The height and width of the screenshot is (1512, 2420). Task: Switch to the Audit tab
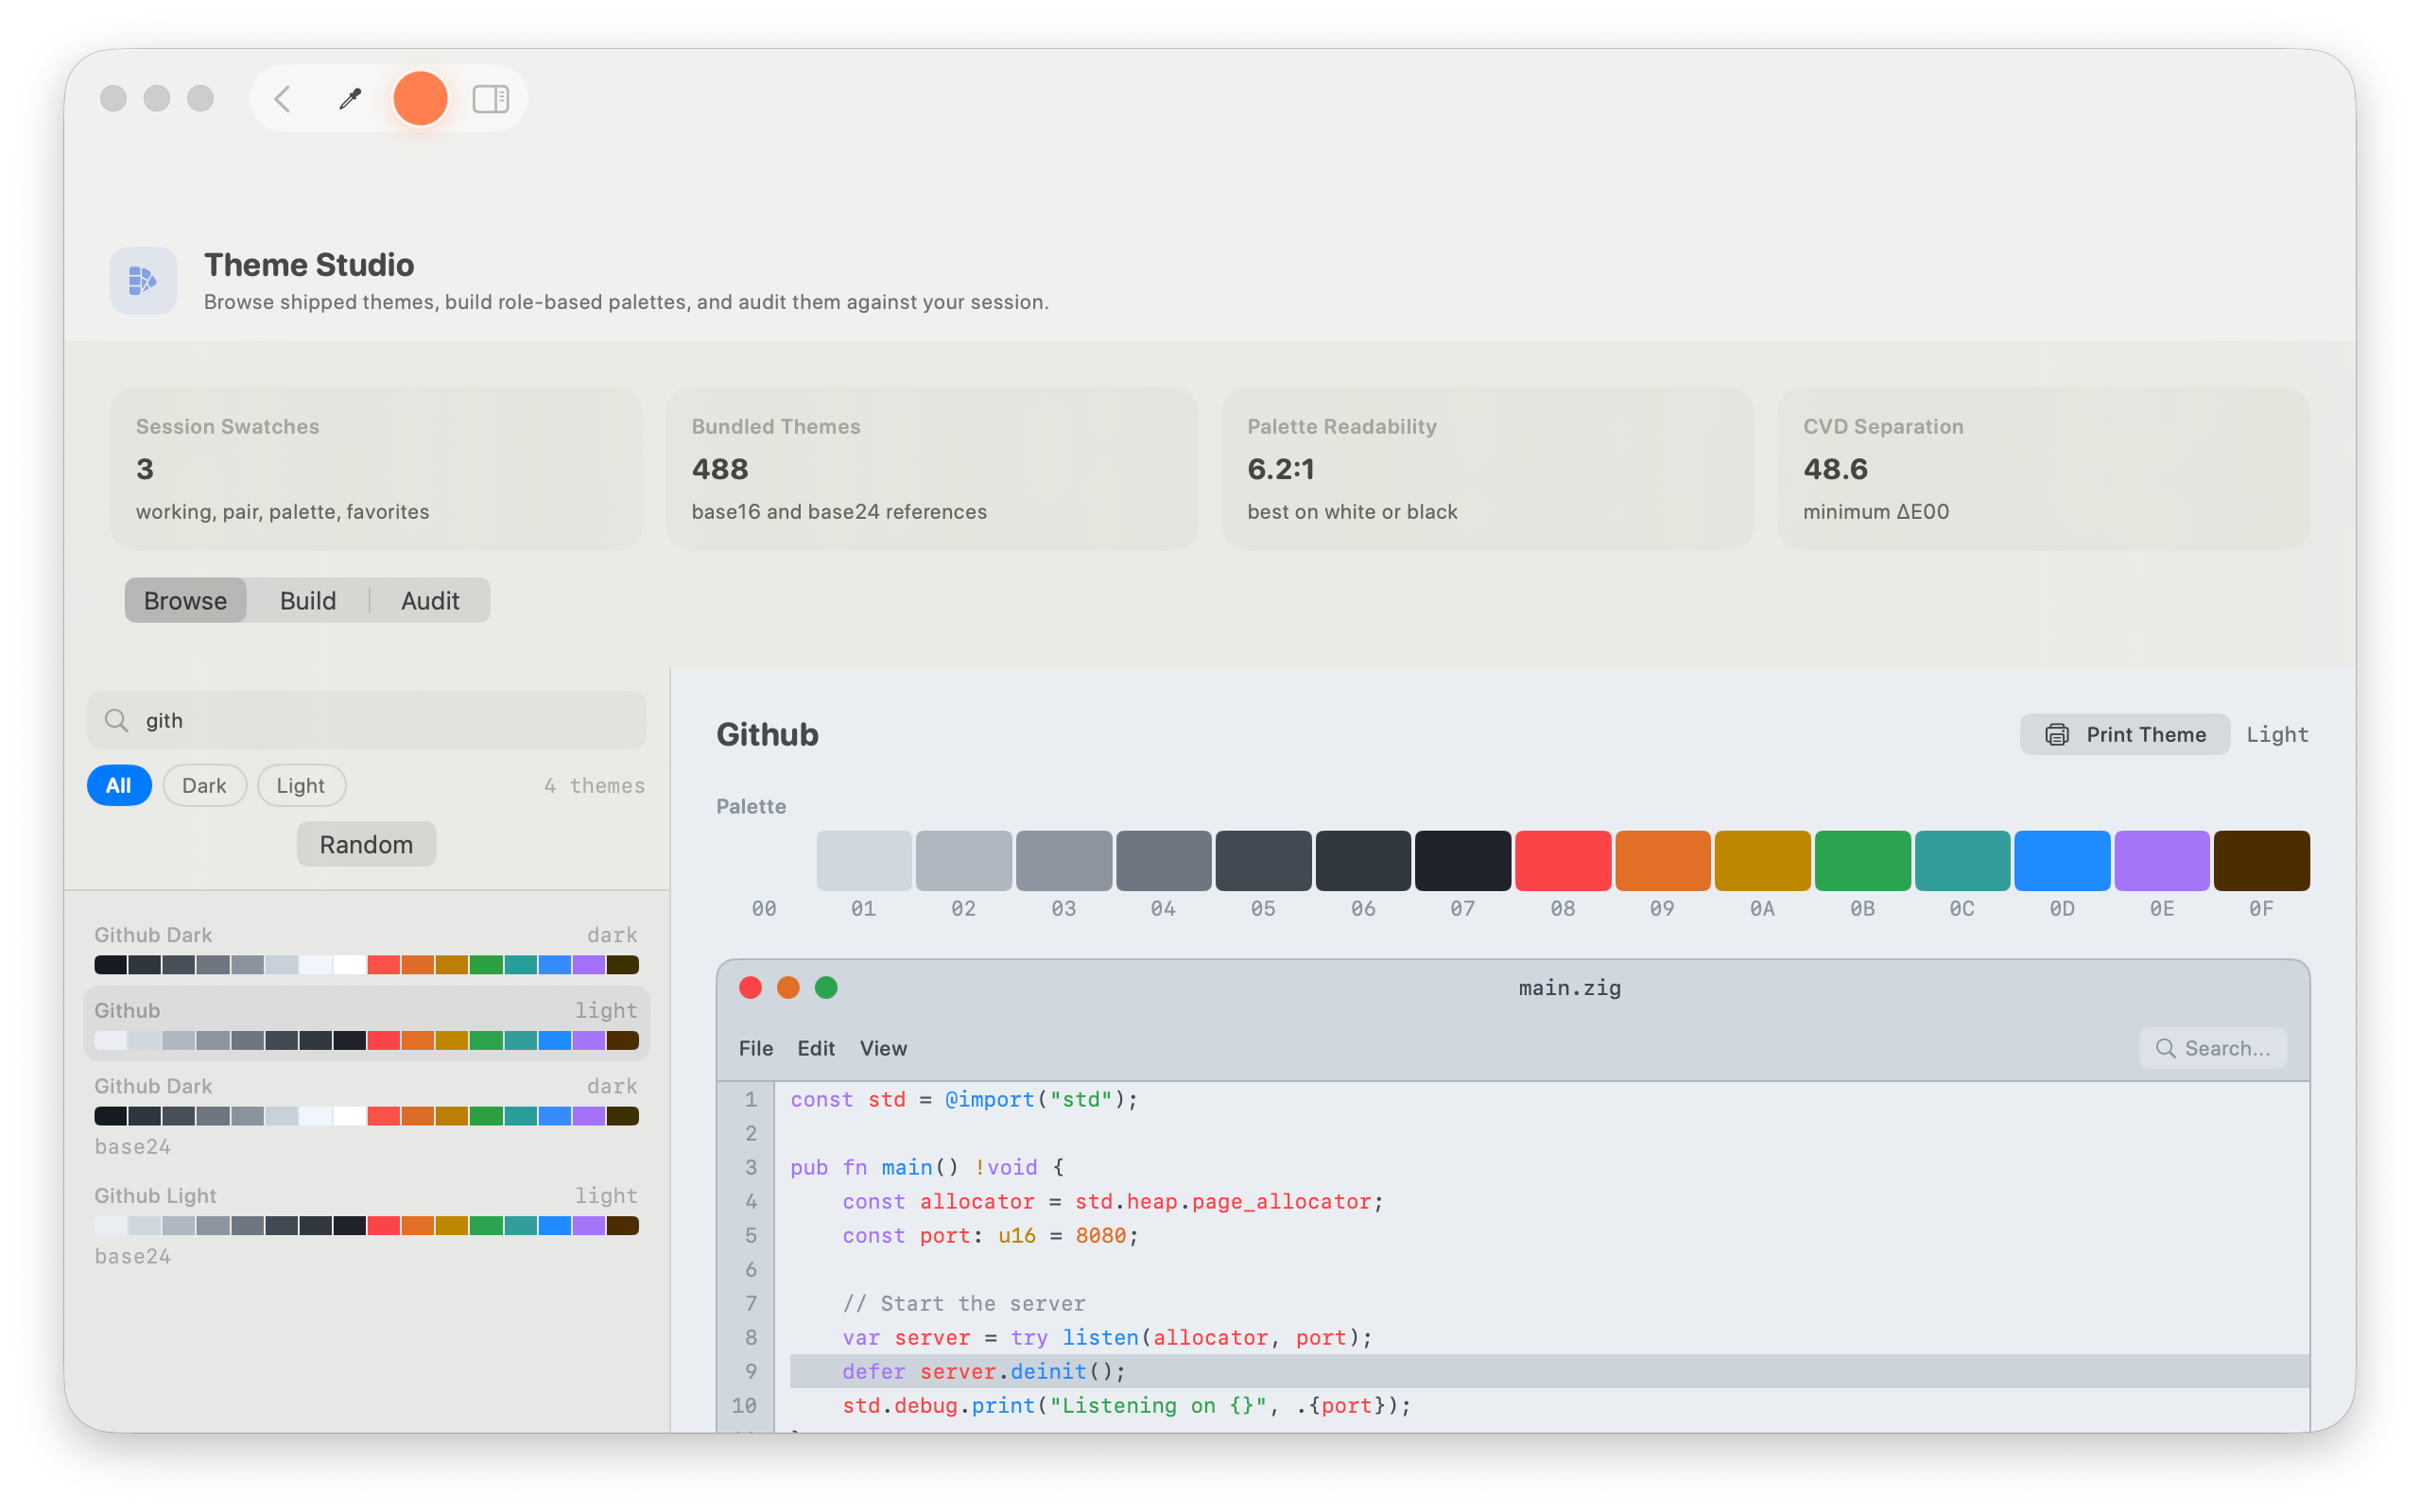click(430, 600)
